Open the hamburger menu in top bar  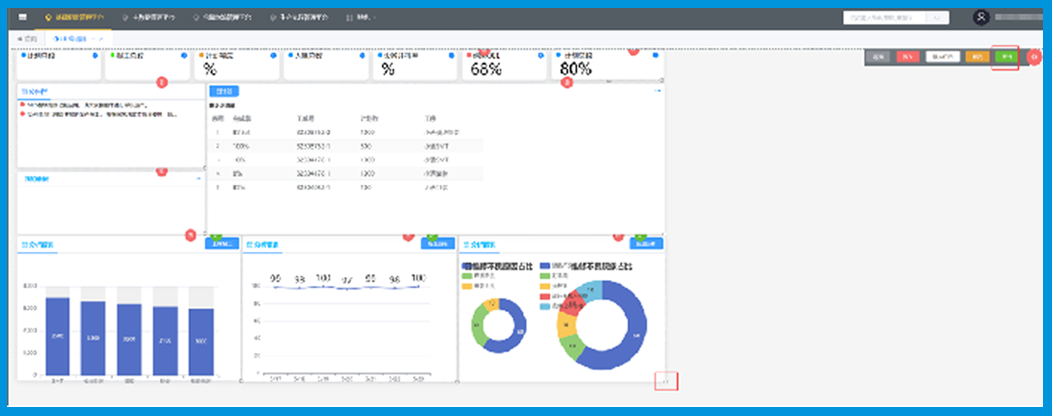23,17
